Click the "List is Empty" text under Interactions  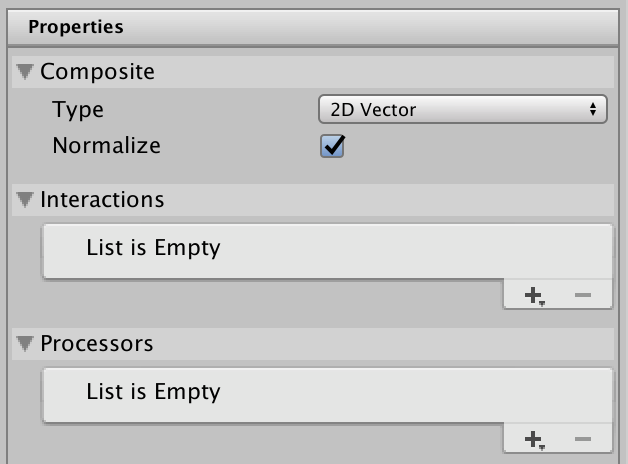tap(153, 248)
